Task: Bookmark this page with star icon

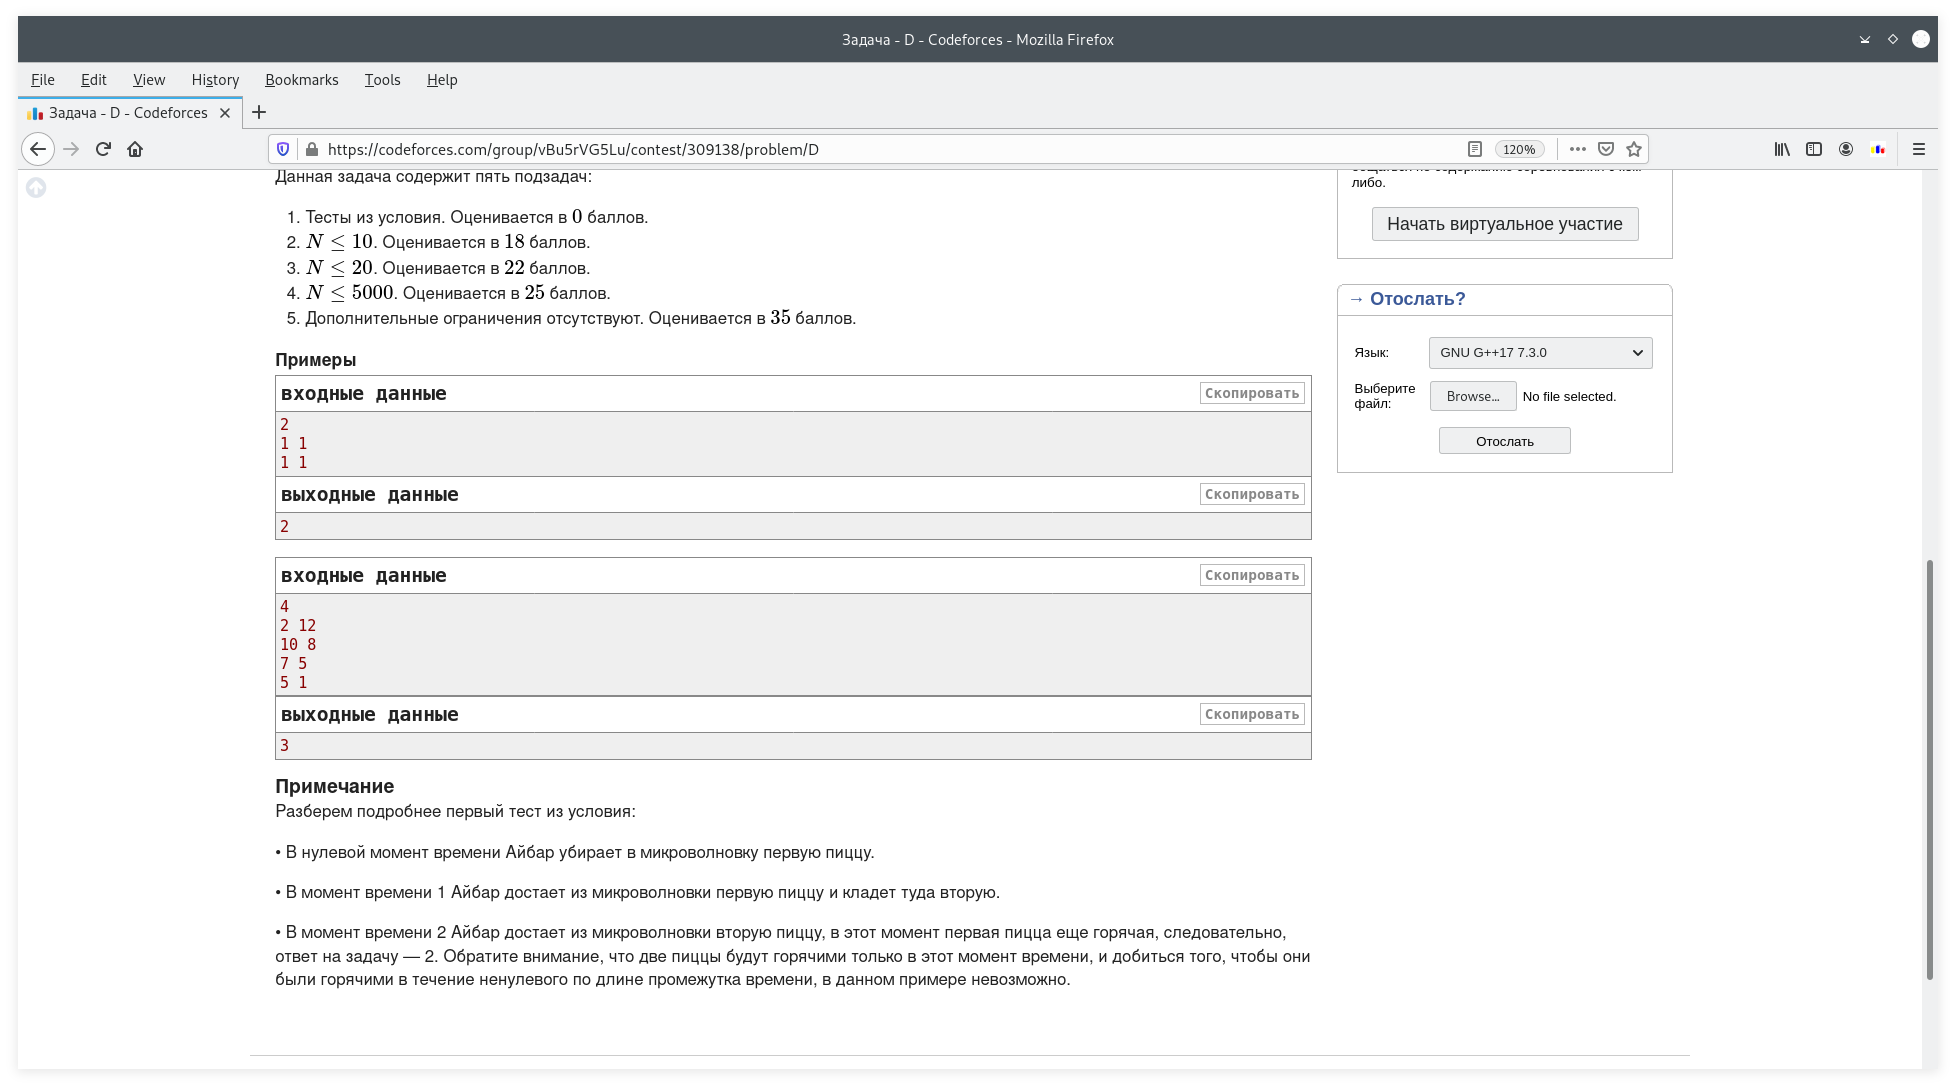Action: pos(1634,149)
